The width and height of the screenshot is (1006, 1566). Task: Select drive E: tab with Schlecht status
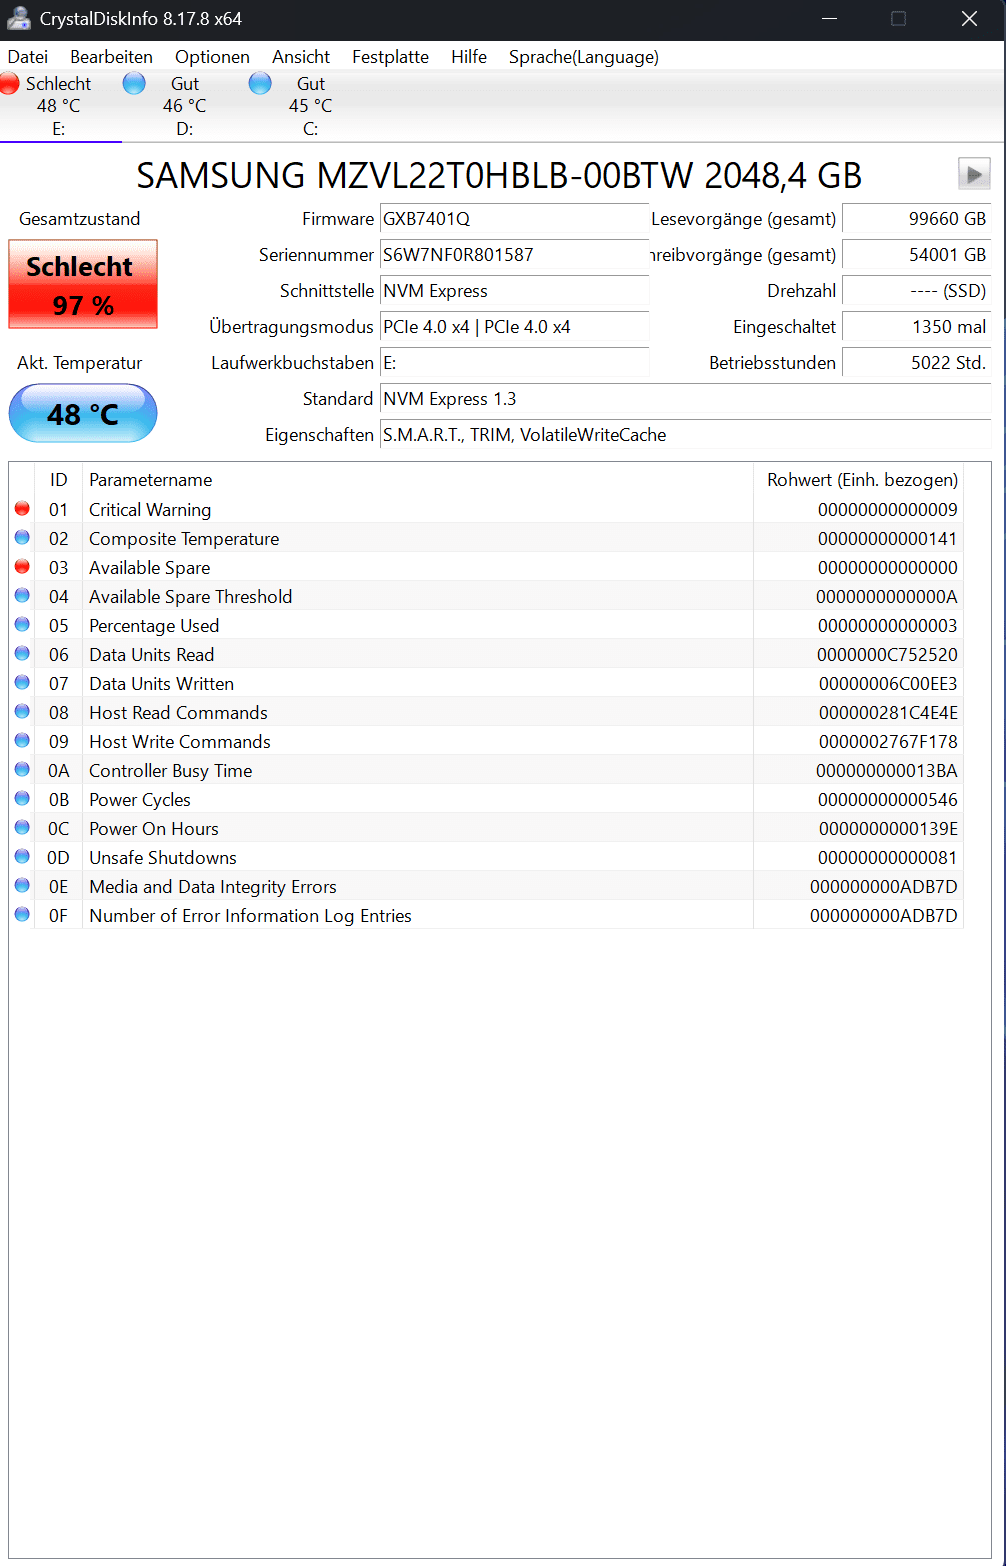[x=60, y=106]
